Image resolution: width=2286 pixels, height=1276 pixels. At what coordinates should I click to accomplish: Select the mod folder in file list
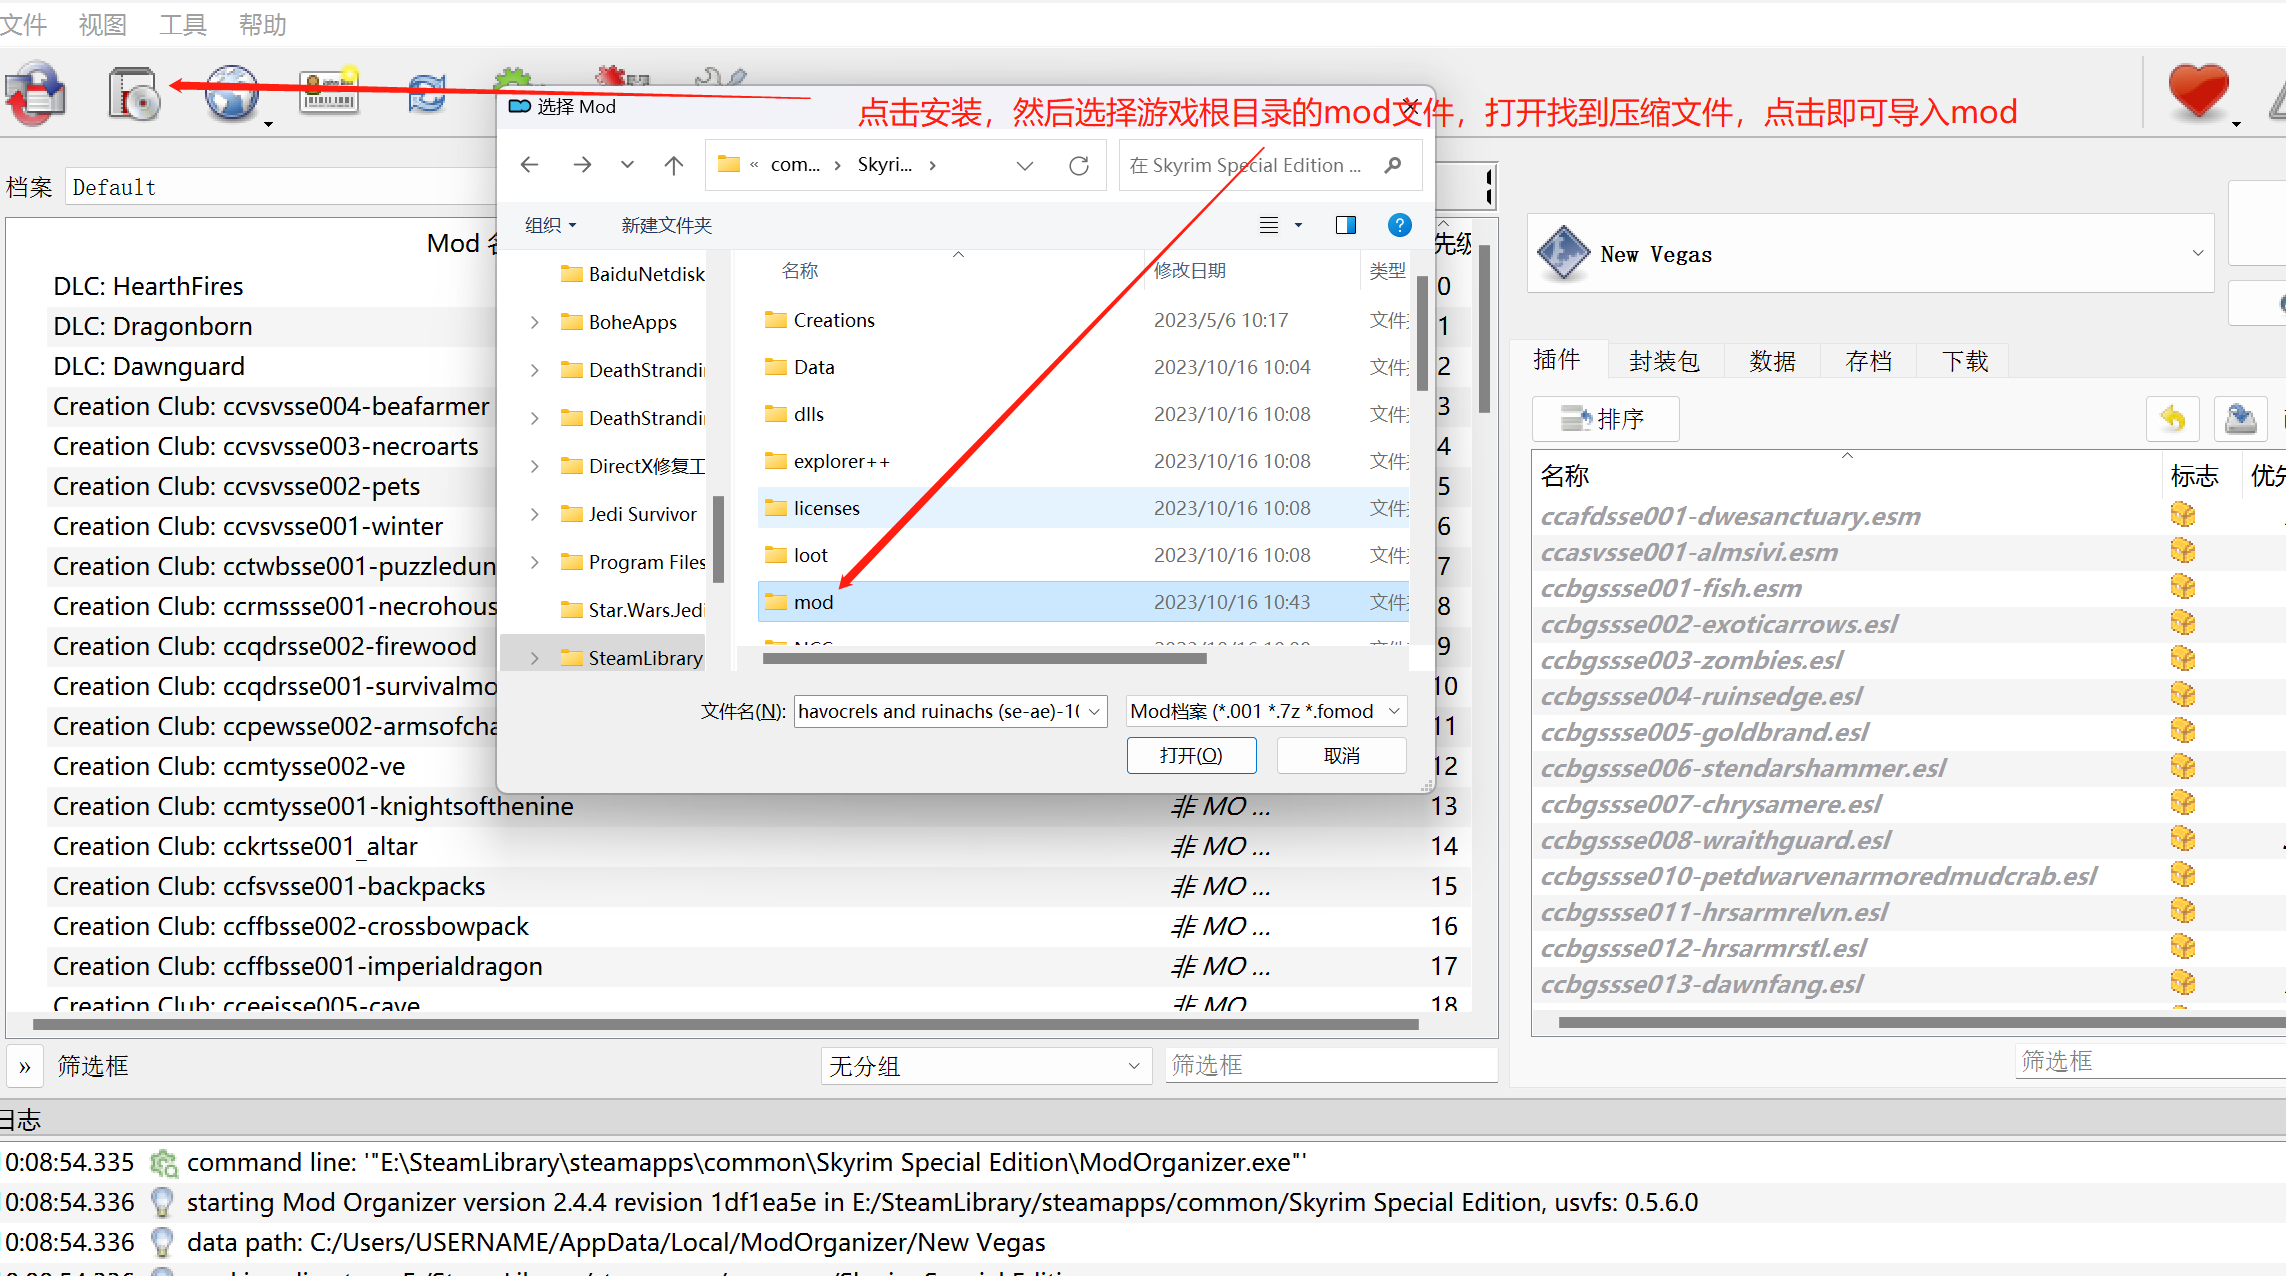814,602
